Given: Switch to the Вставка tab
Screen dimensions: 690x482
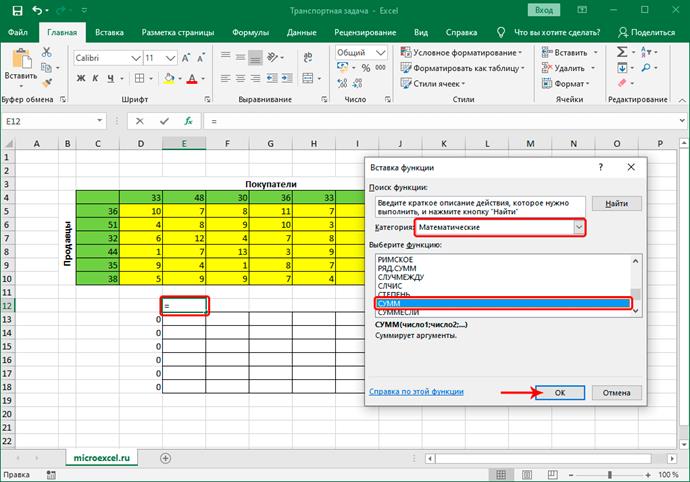Looking at the screenshot, I should coord(109,32).
